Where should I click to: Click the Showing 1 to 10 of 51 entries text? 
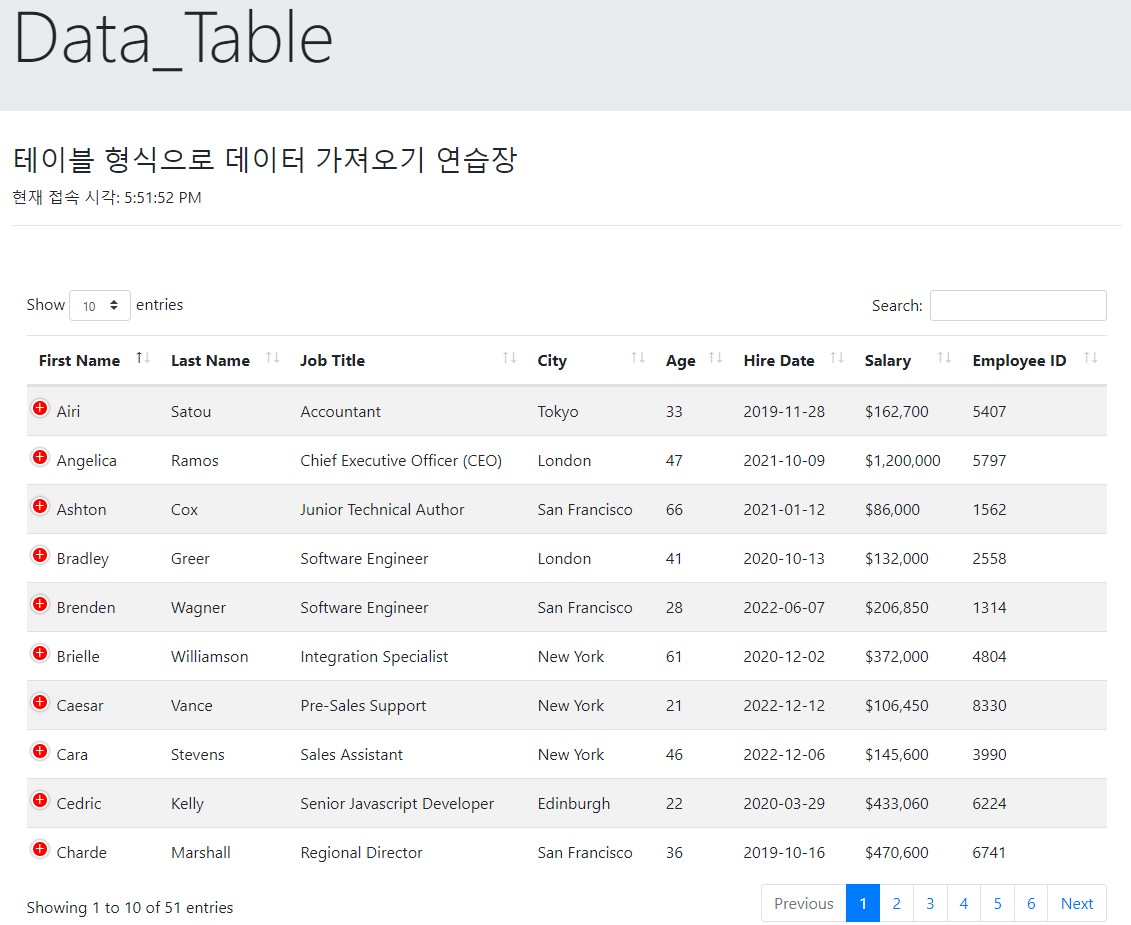(130, 908)
